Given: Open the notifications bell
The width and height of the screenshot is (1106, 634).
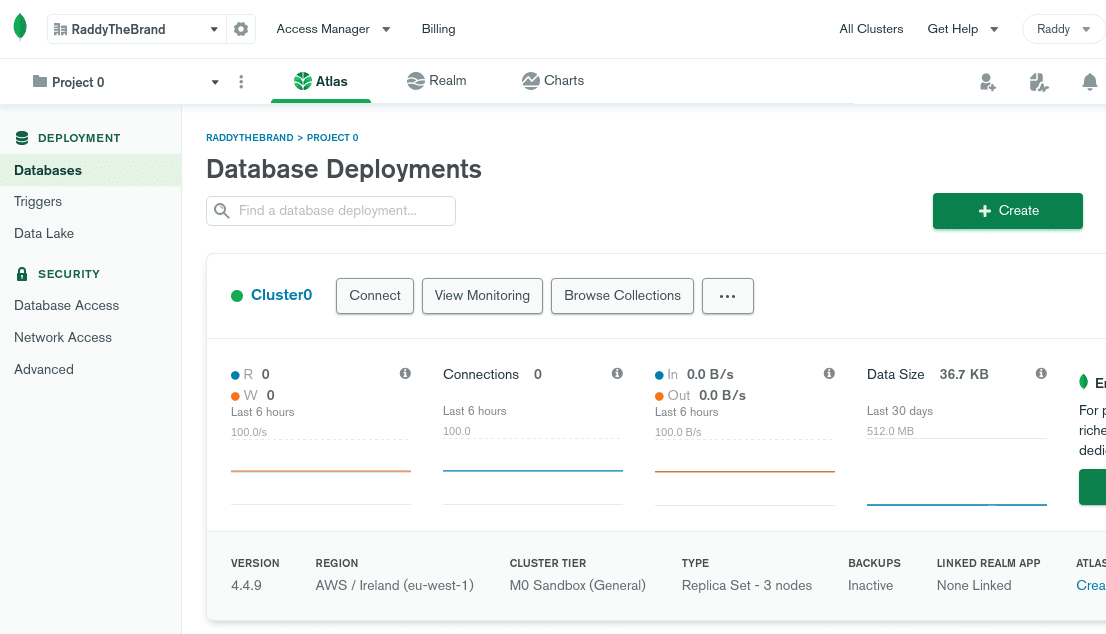Looking at the screenshot, I should pos(1090,82).
